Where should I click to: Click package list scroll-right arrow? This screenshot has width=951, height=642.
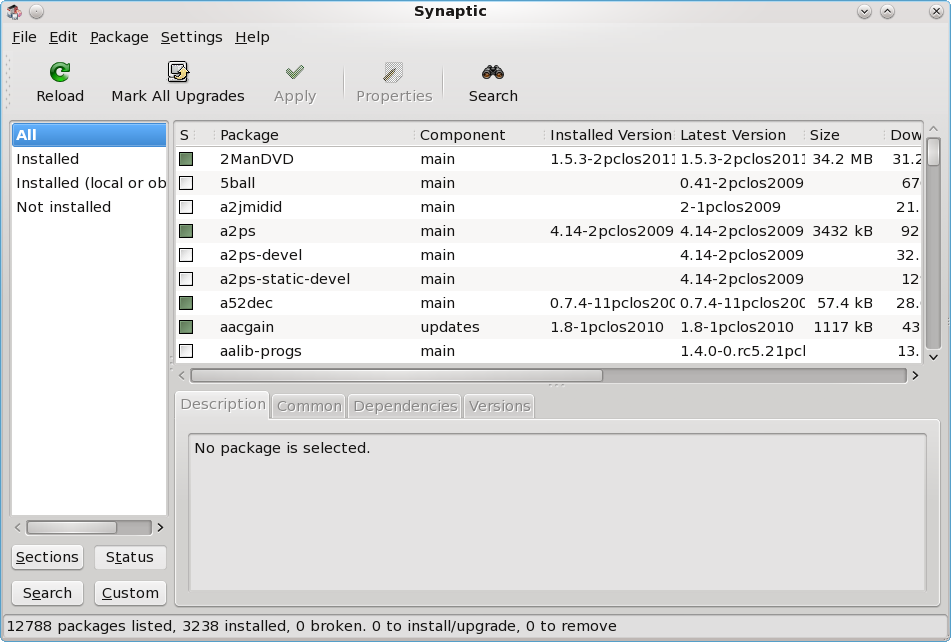coord(915,376)
